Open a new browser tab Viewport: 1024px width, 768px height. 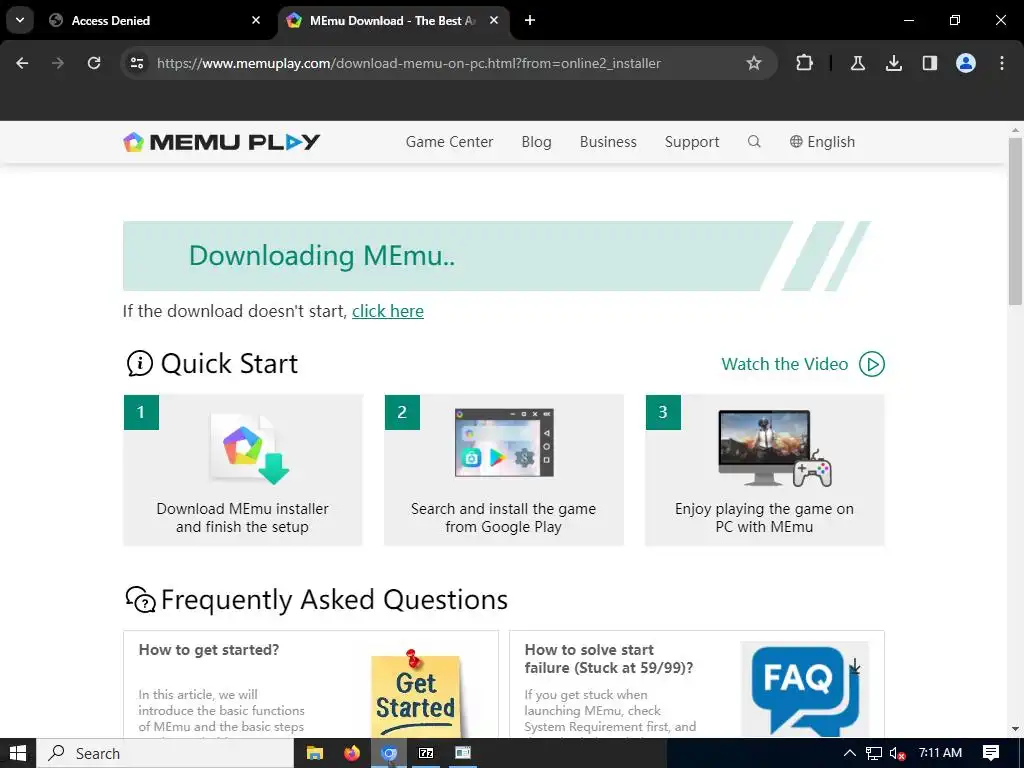(530, 20)
